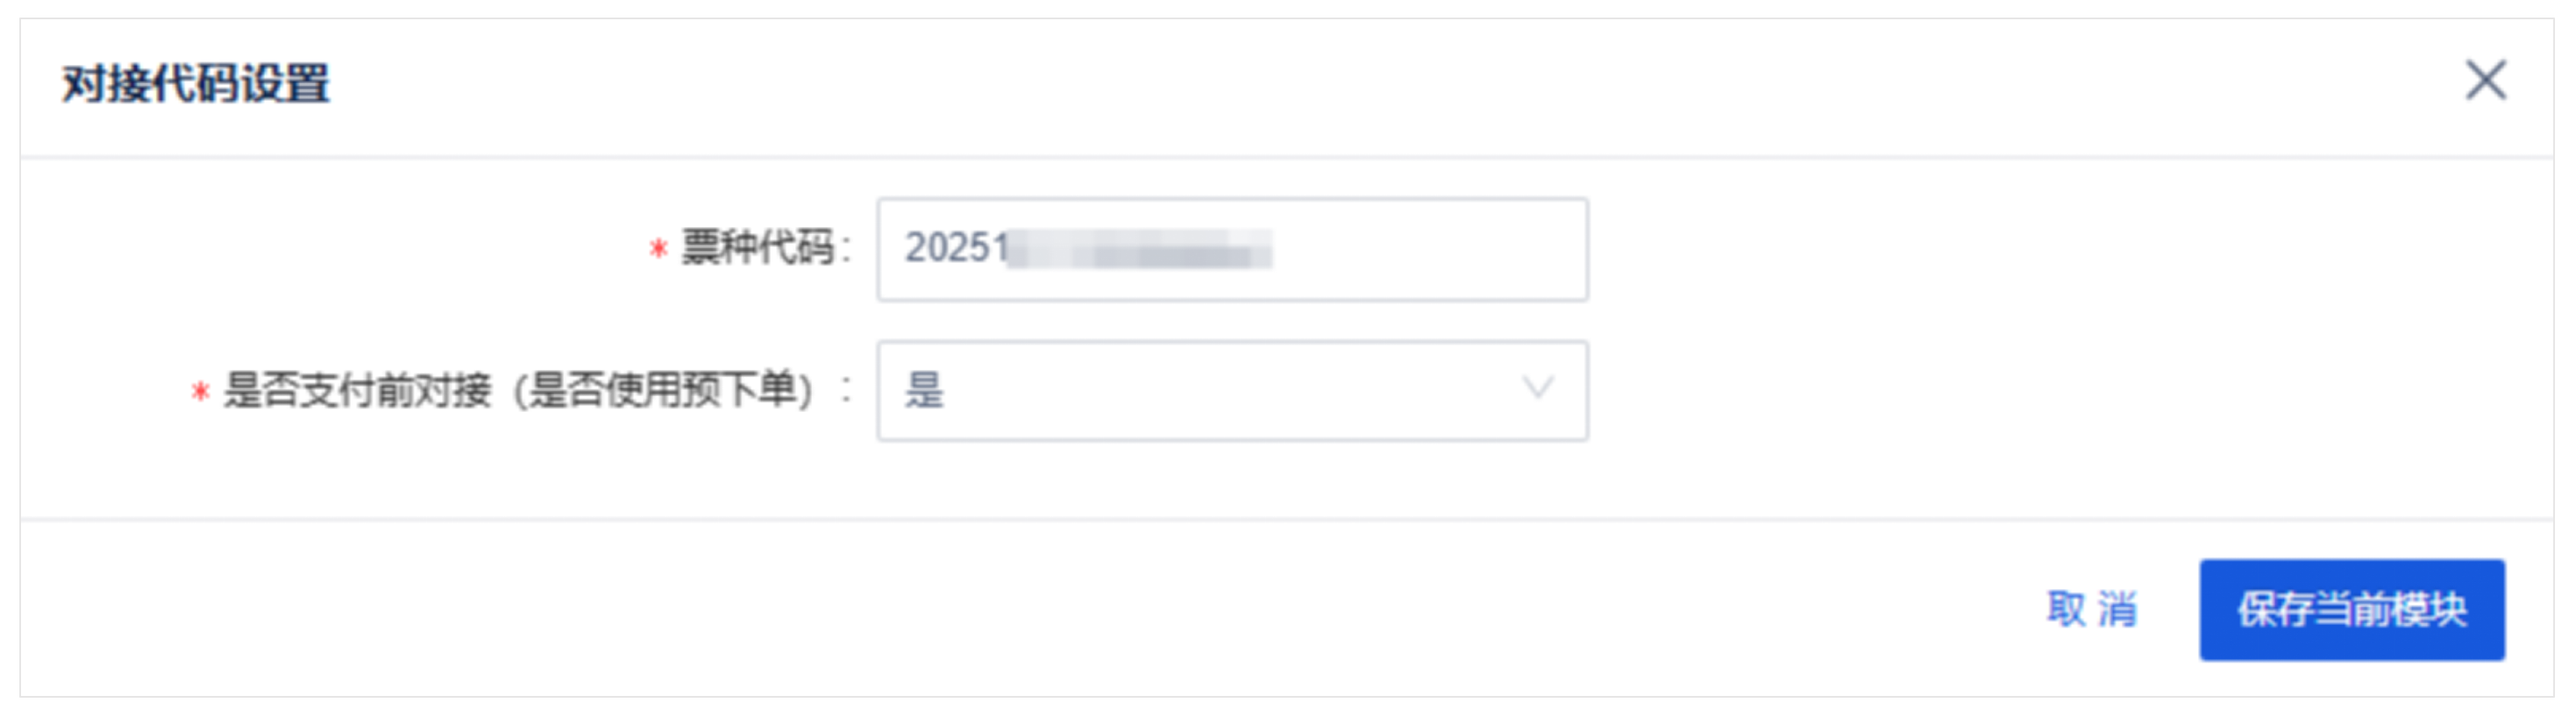The width and height of the screenshot is (2576, 717).
Task: Click the empty right side of 票种代码 field
Action: pyautogui.click(x=1430, y=249)
